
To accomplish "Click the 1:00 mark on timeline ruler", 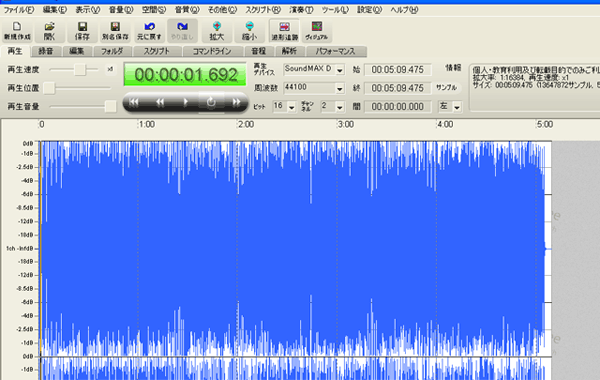I will click(147, 124).
